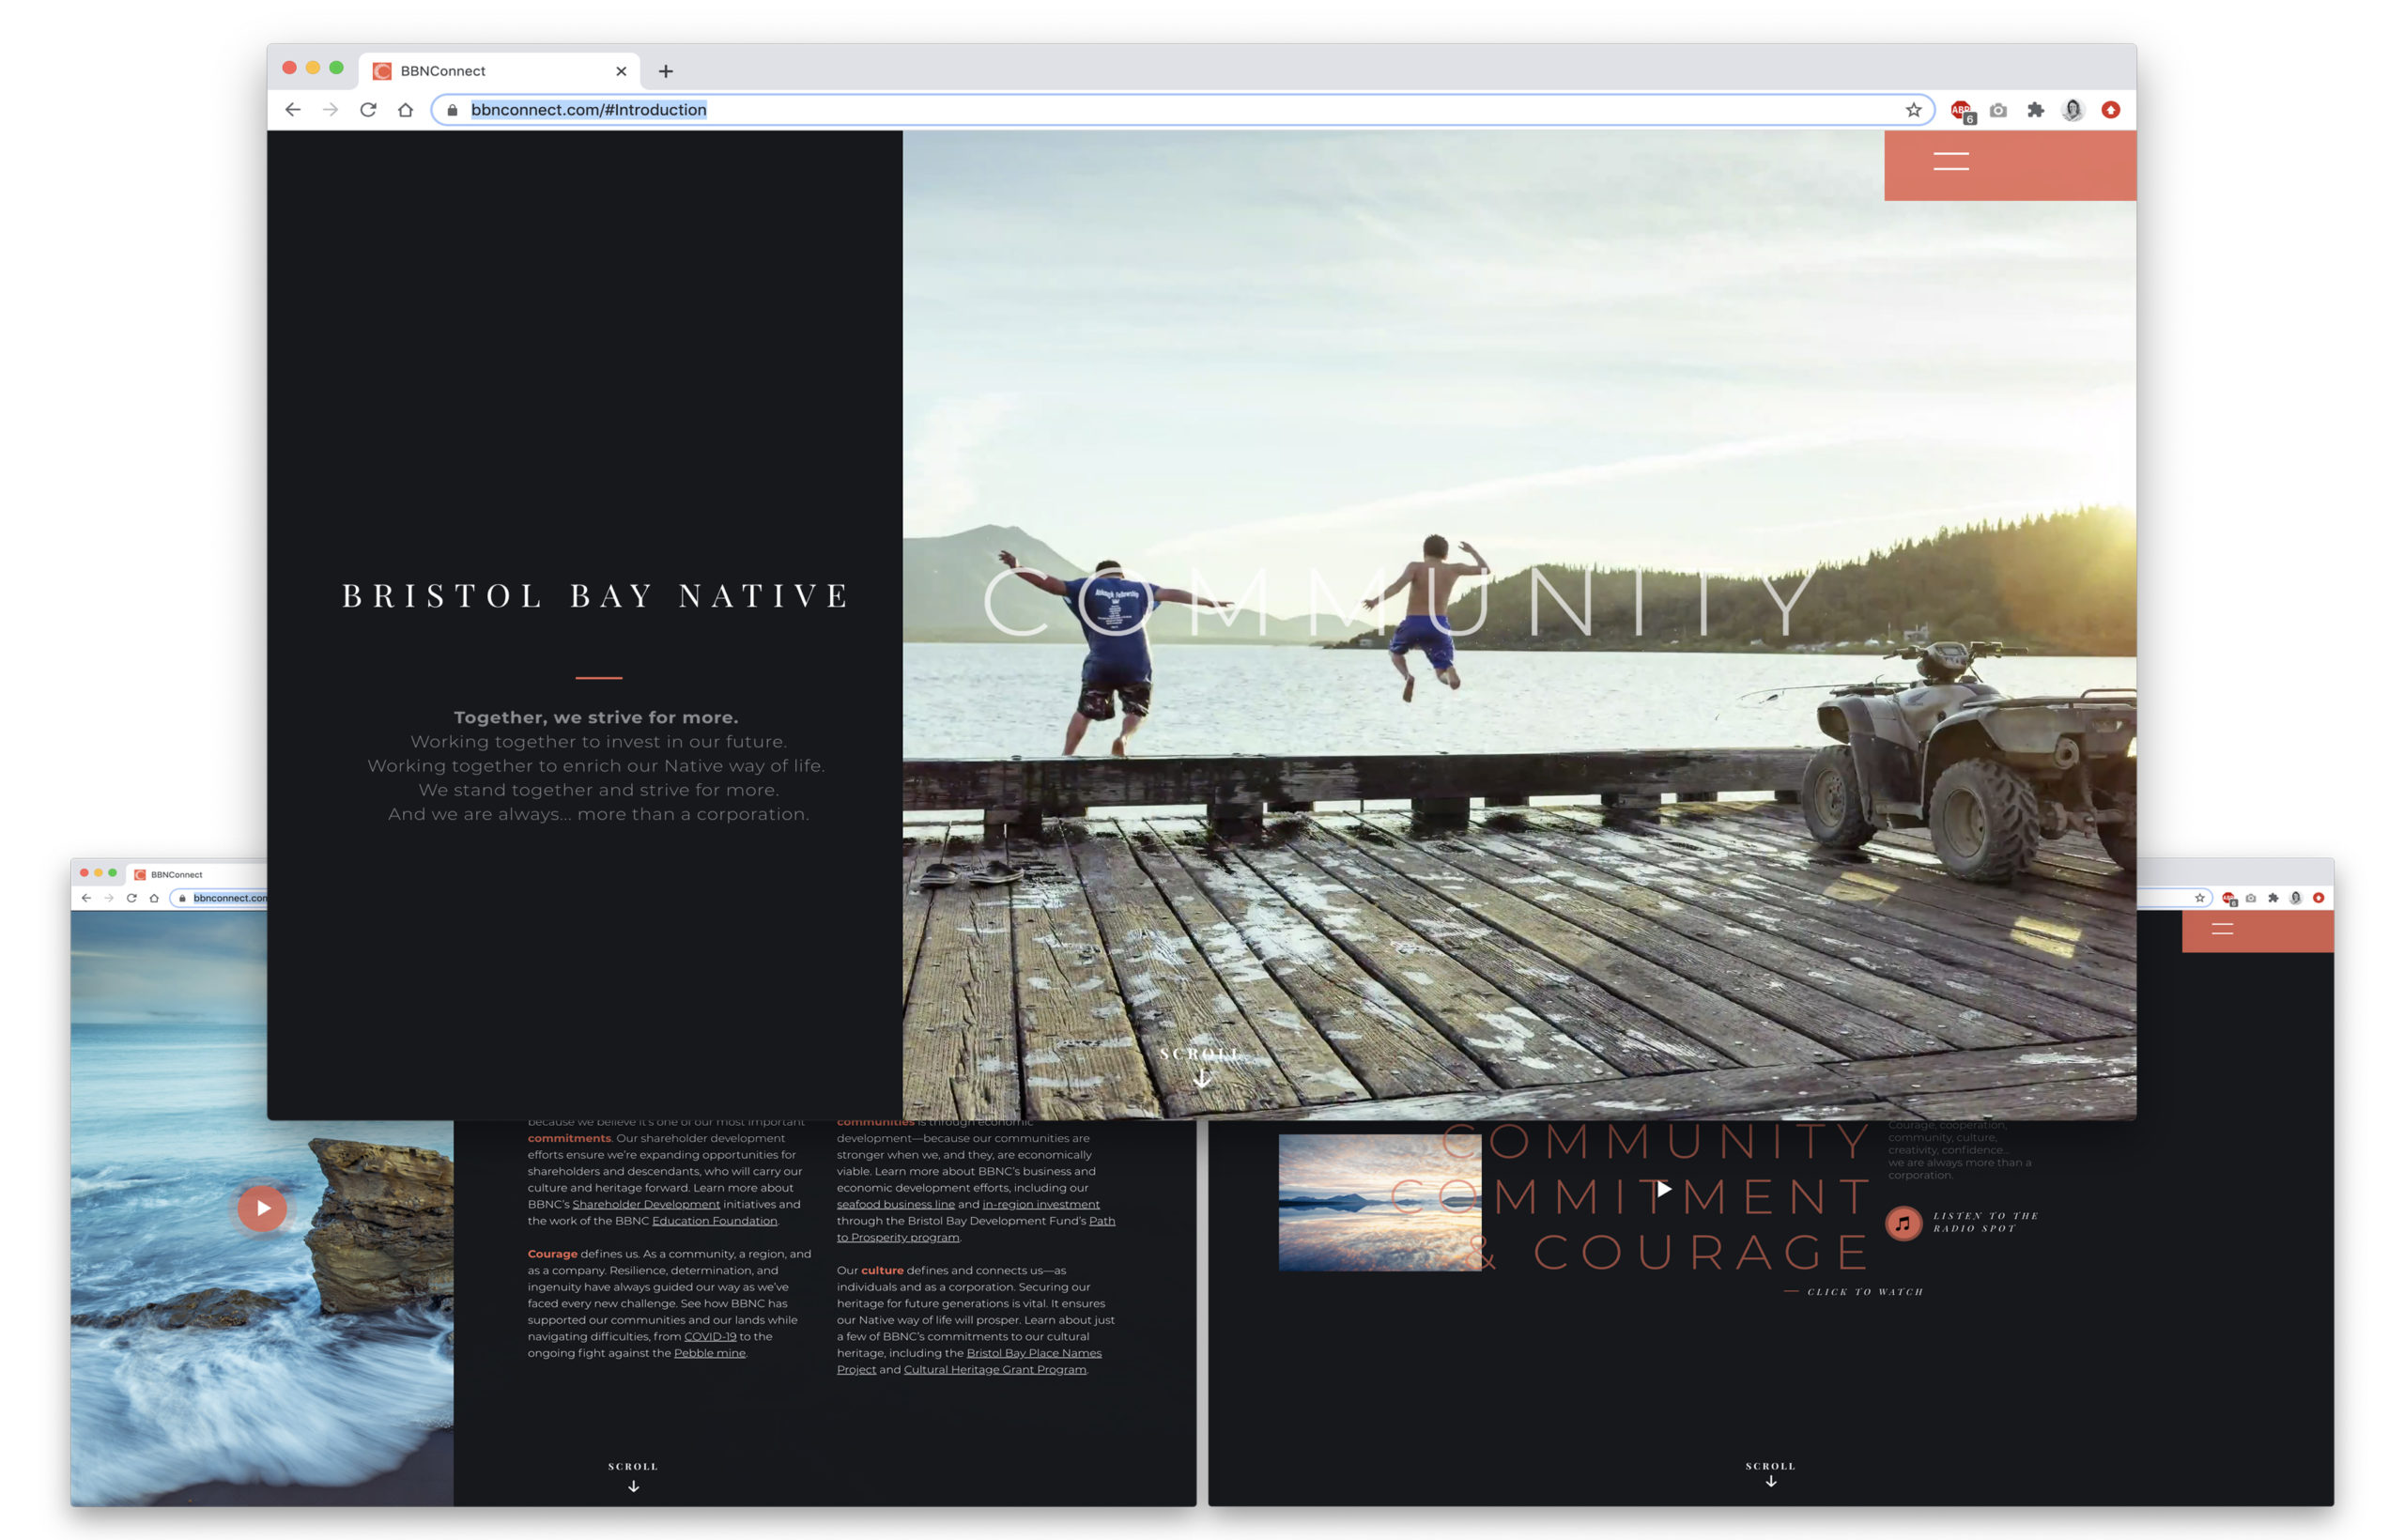Open Extensions puzzle menu in front window
Image resolution: width=2404 pixels, height=1540 pixels.
(x=2035, y=110)
